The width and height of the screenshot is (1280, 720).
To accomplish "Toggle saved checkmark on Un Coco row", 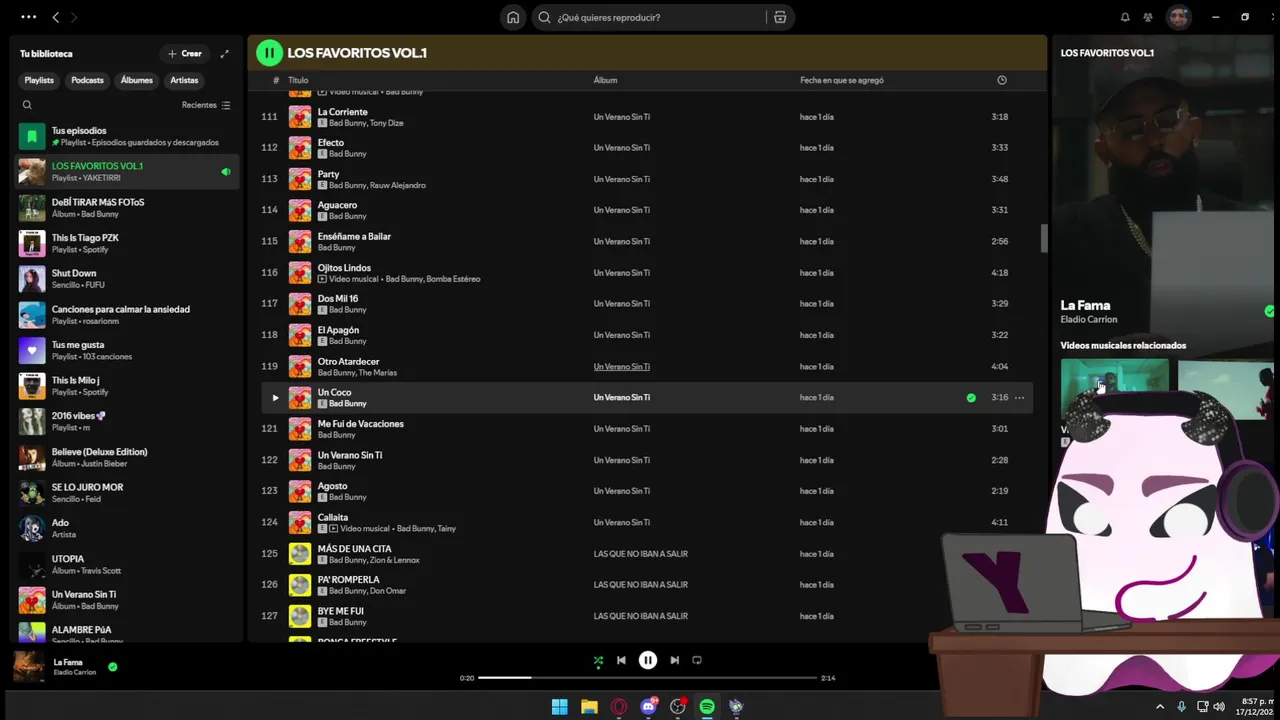I will [971, 398].
